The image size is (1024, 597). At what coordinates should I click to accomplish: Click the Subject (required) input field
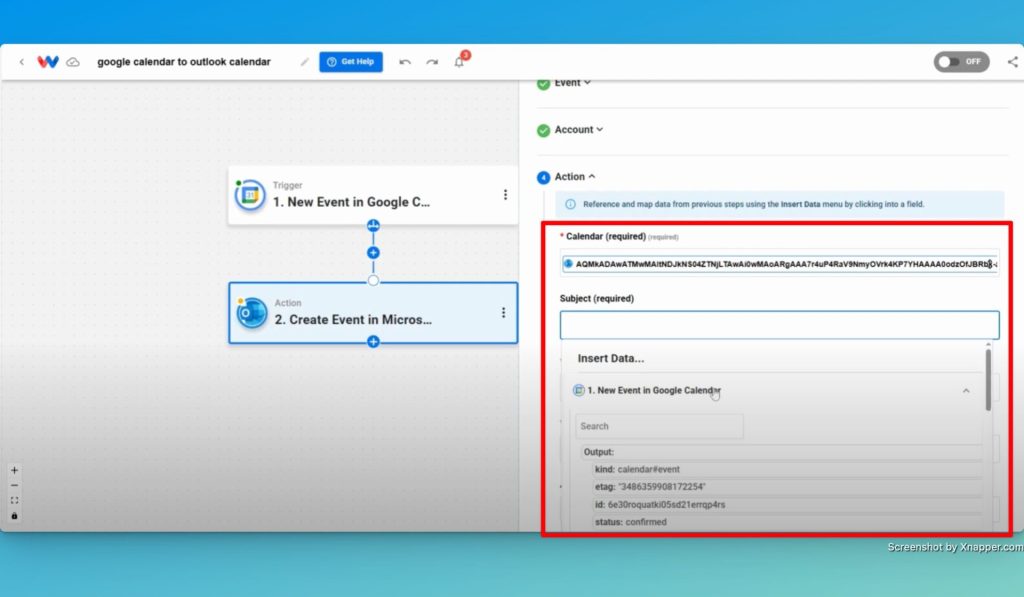779,325
